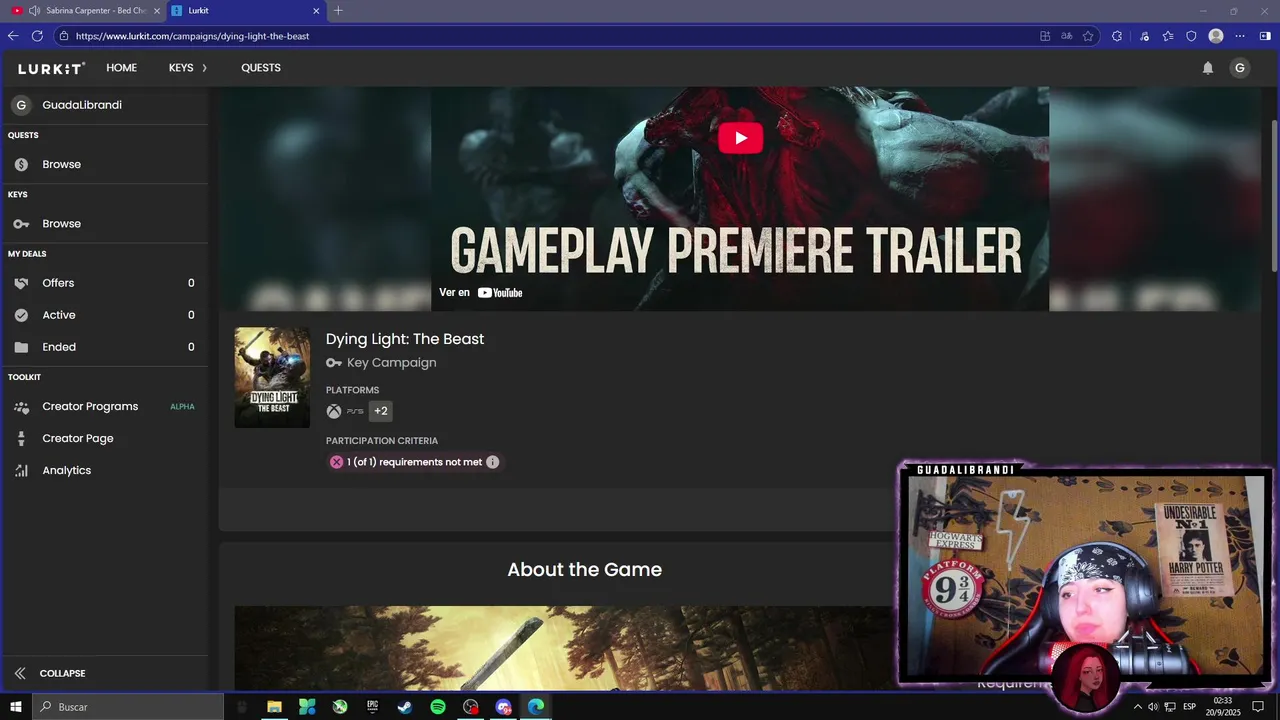The height and width of the screenshot is (720, 1280).
Task: Open Creator Programs in Toolkit
Action: (104, 407)
